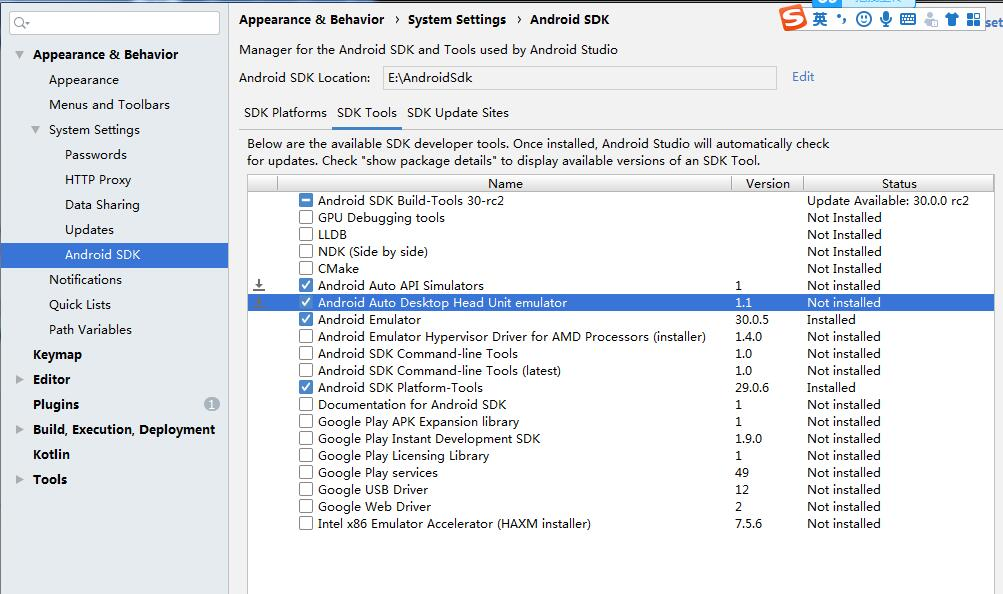Image resolution: width=1003 pixels, height=594 pixels.
Task: Click the Sogou input method logo
Action: pyautogui.click(x=793, y=19)
